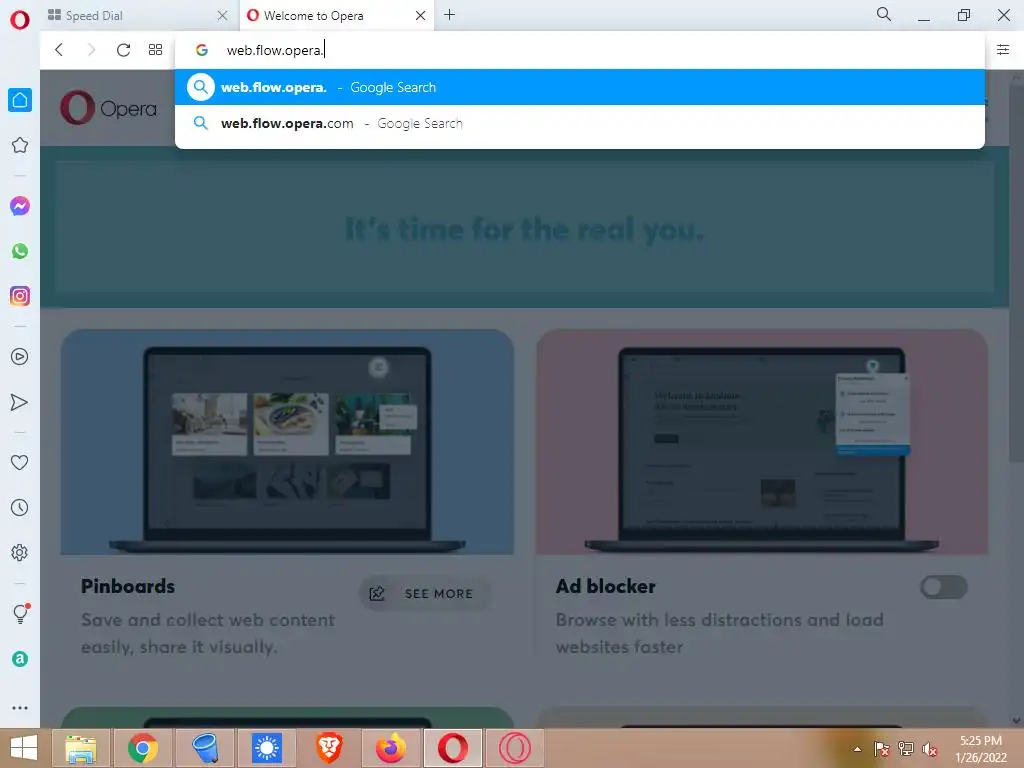Image resolution: width=1024 pixels, height=768 pixels.
Task: Open the Windows Start button
Action: point(24,748)
